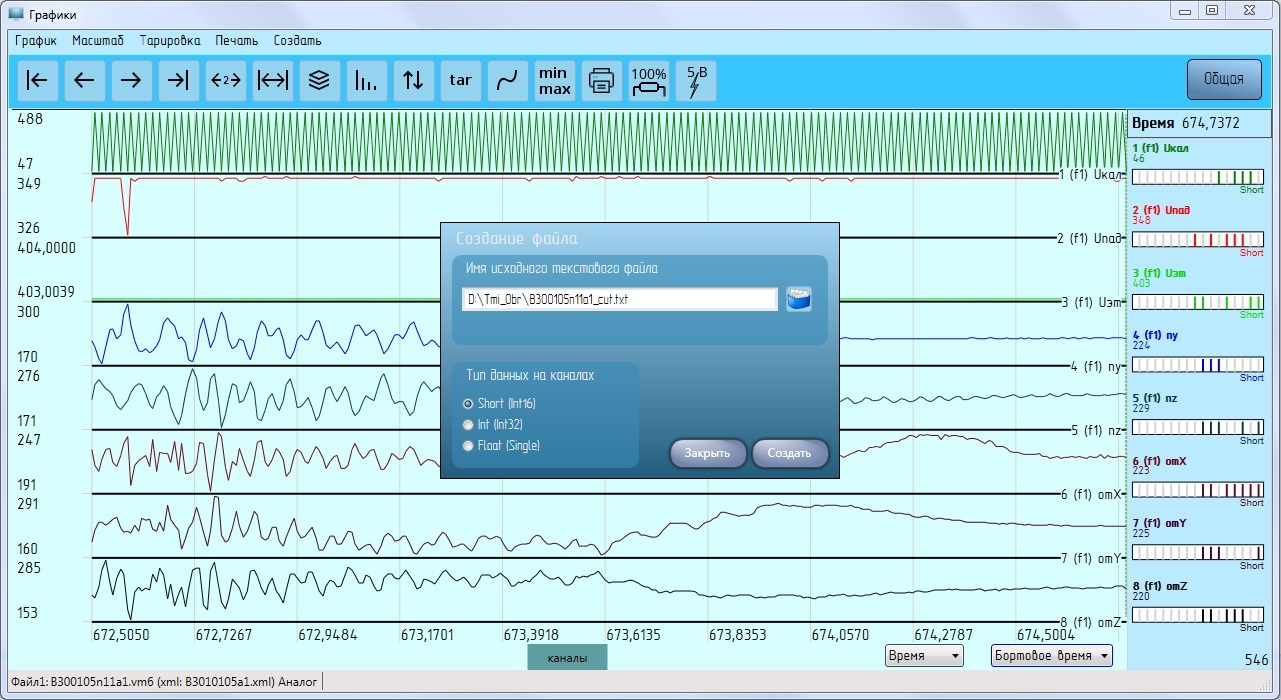Click the source text file name field

click(620, 299)
